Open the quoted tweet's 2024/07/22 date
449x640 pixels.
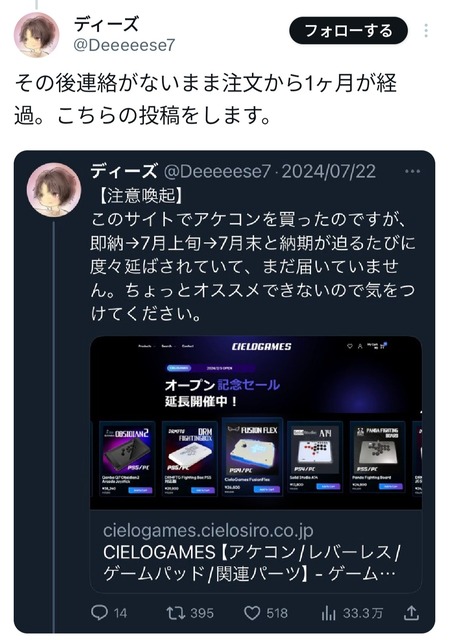click(328, 171)
